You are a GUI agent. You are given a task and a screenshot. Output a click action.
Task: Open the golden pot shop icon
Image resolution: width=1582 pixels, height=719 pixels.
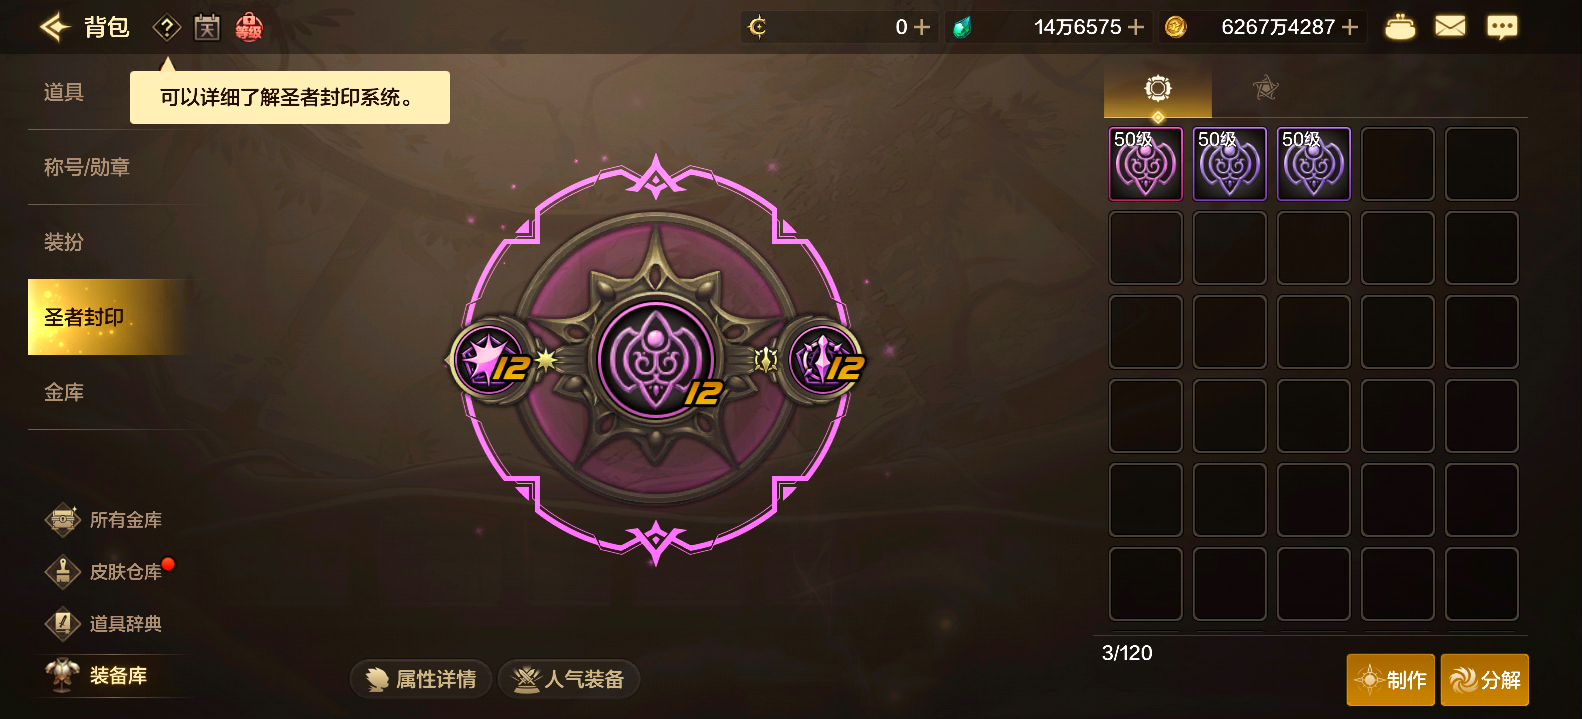[1400, 27]
